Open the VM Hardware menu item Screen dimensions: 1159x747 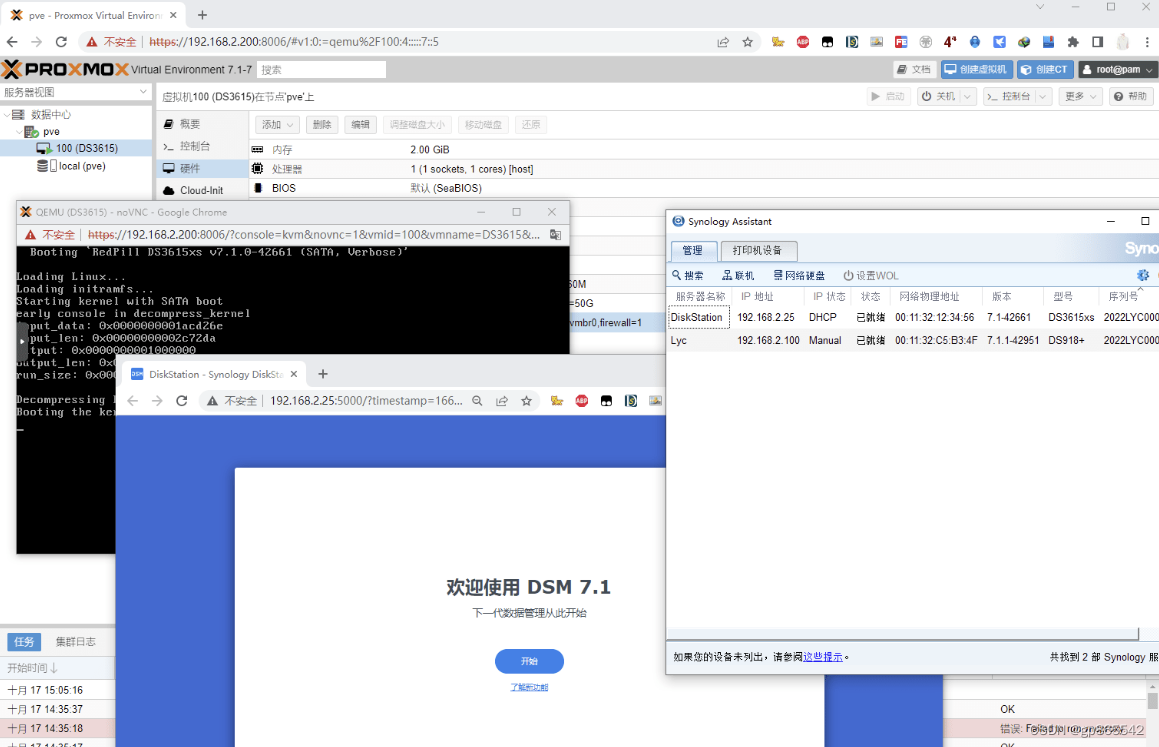202,168
